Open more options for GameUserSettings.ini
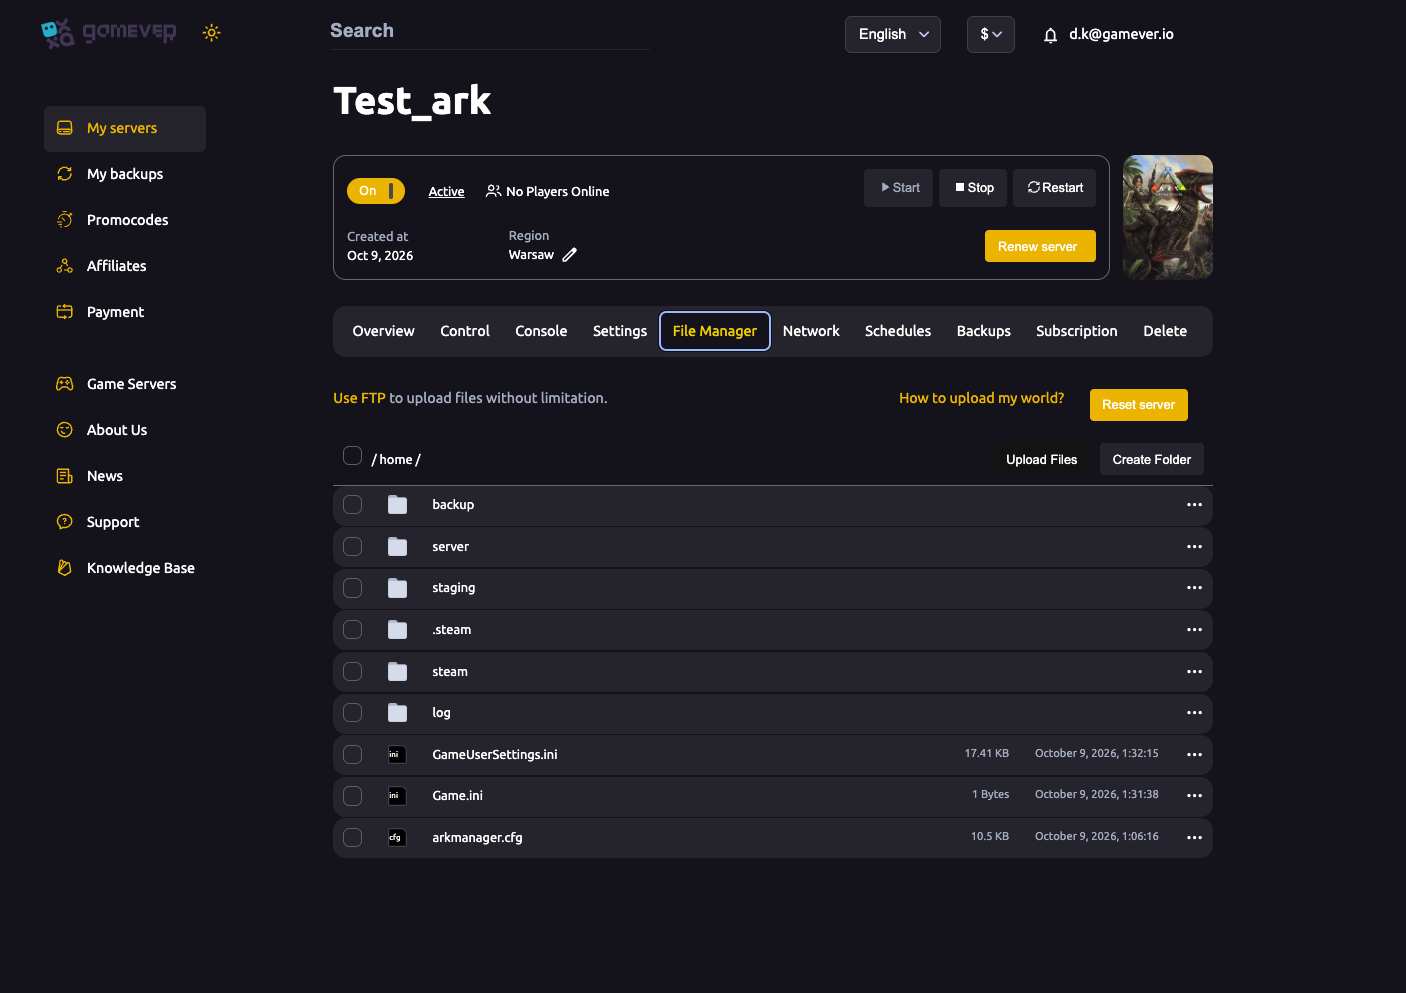This screenshot has width=1406, height=993. 1194,755
